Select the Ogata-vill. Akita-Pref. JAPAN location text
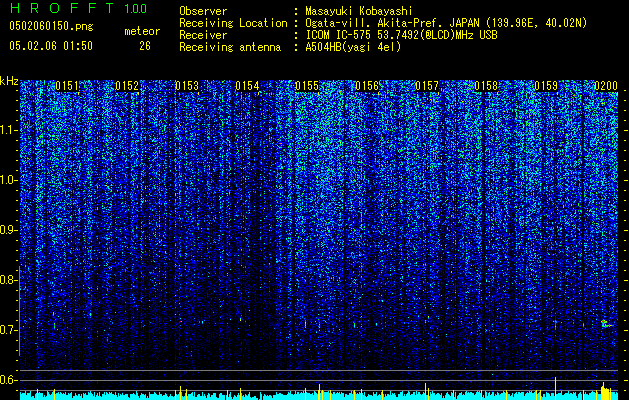The height and width of the screenshot is (400, 629). 446,23
